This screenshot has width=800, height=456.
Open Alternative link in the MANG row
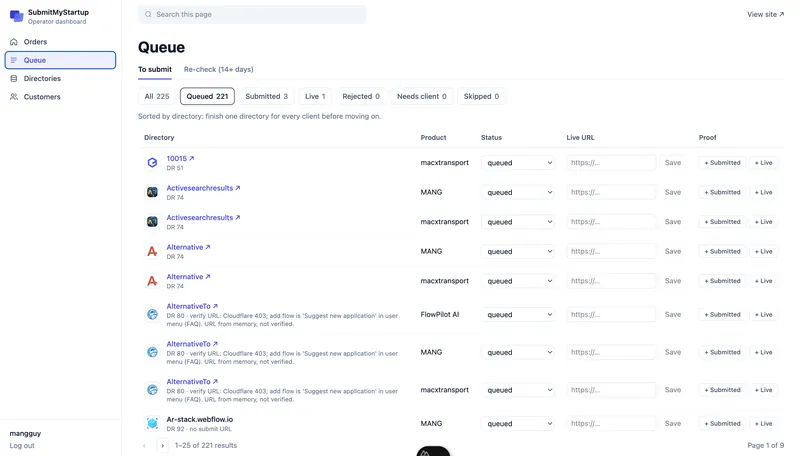(188, 247)
